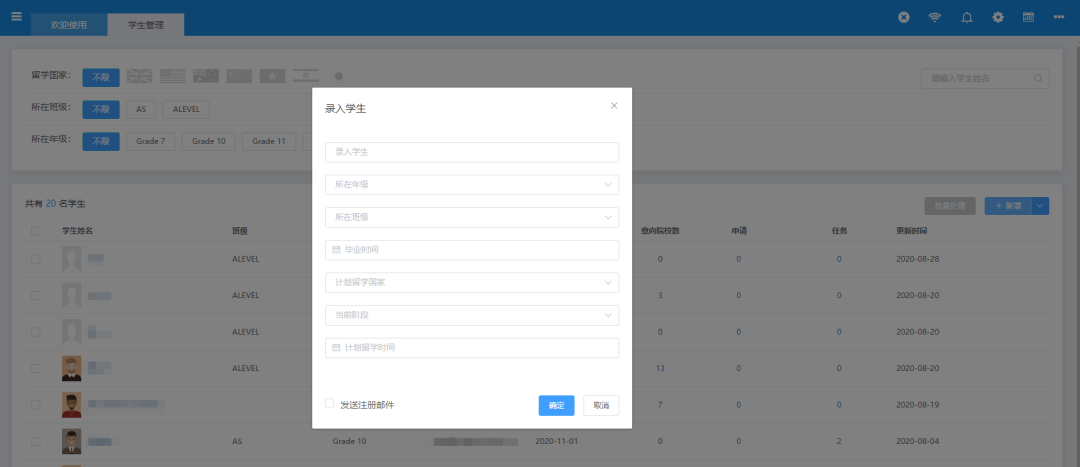
Task: Click the 录入学生 name input field
Action: click(472, 152)
